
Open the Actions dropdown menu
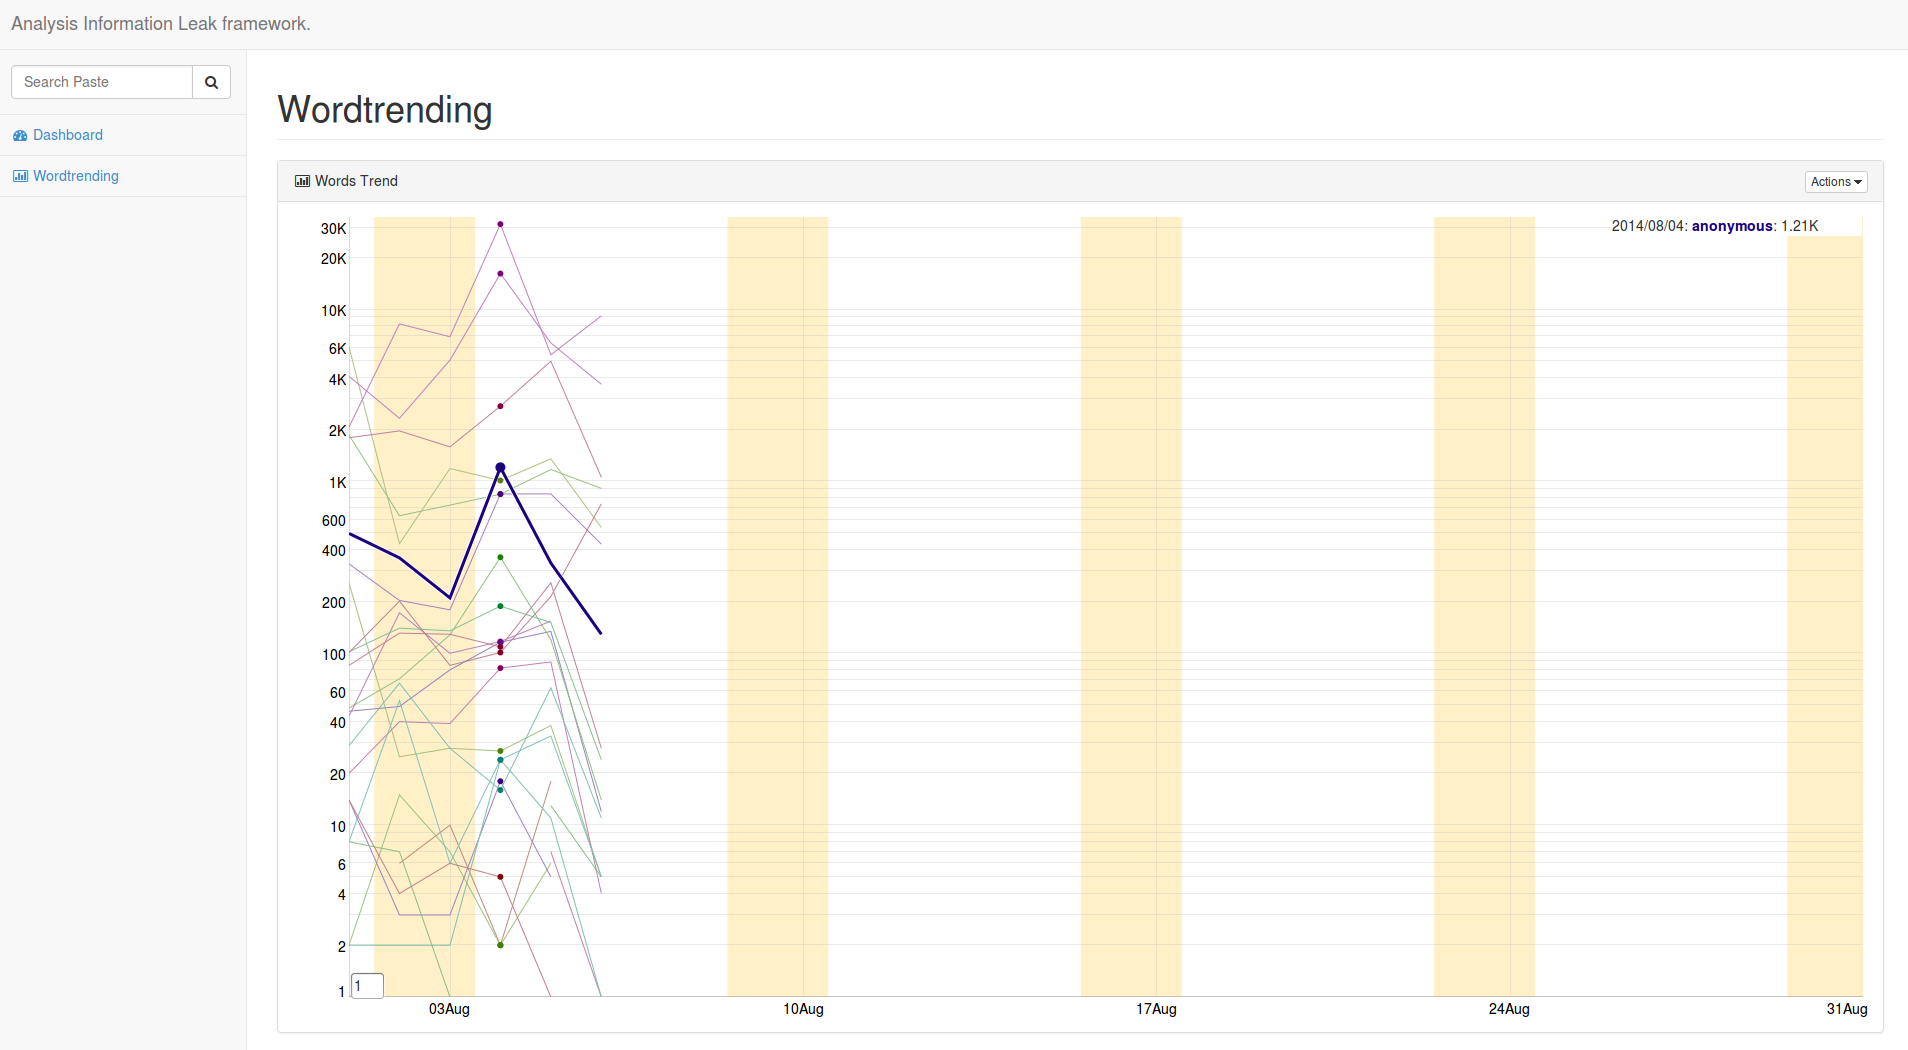point(1835,182)
